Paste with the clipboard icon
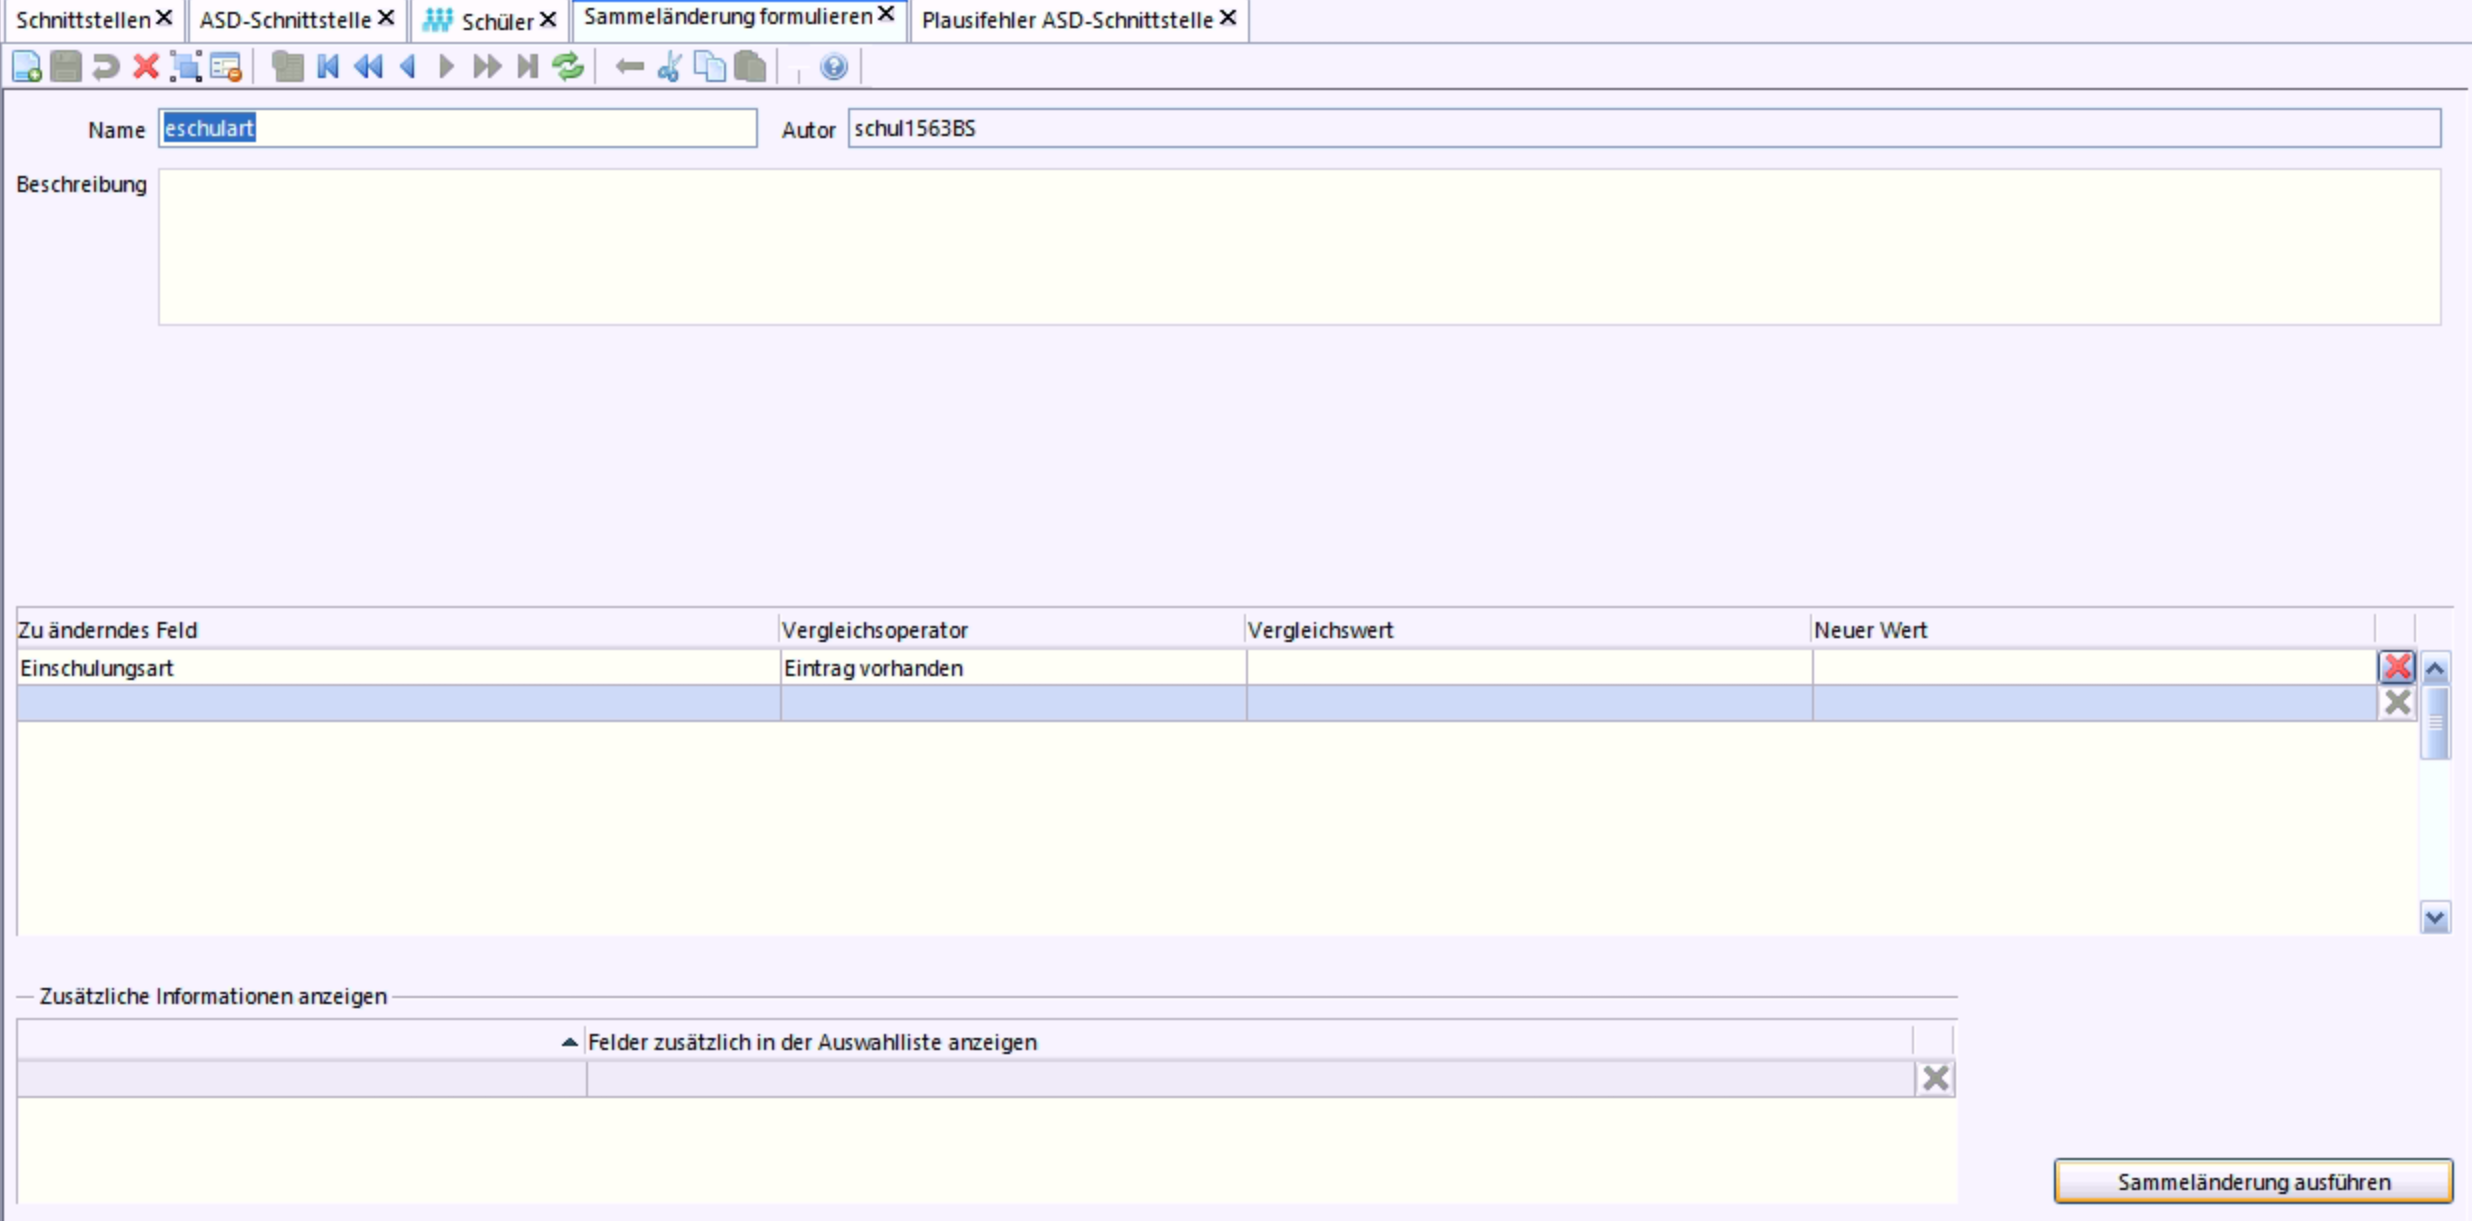2472x1221 pixels. pyautogui.click(x=750, y=67)
